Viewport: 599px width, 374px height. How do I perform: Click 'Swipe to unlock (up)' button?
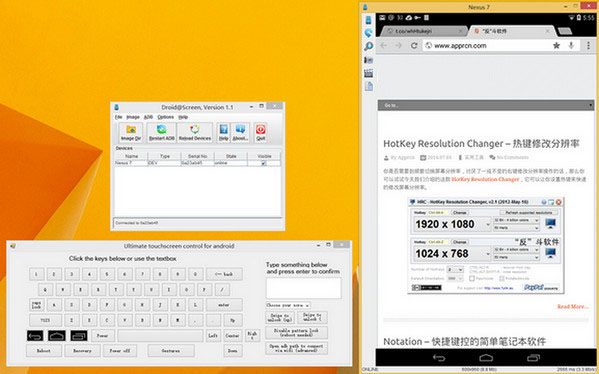coord(280,317)
